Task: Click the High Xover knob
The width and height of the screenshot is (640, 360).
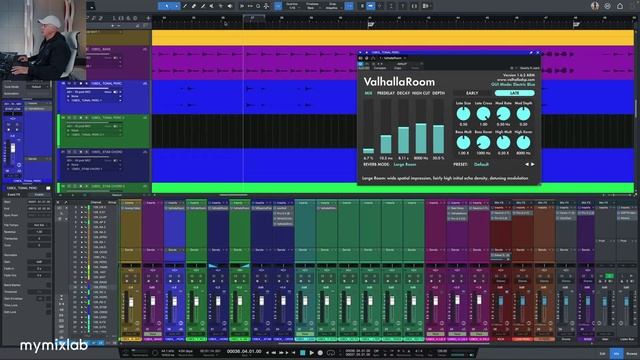Action: tap(523, 142)
